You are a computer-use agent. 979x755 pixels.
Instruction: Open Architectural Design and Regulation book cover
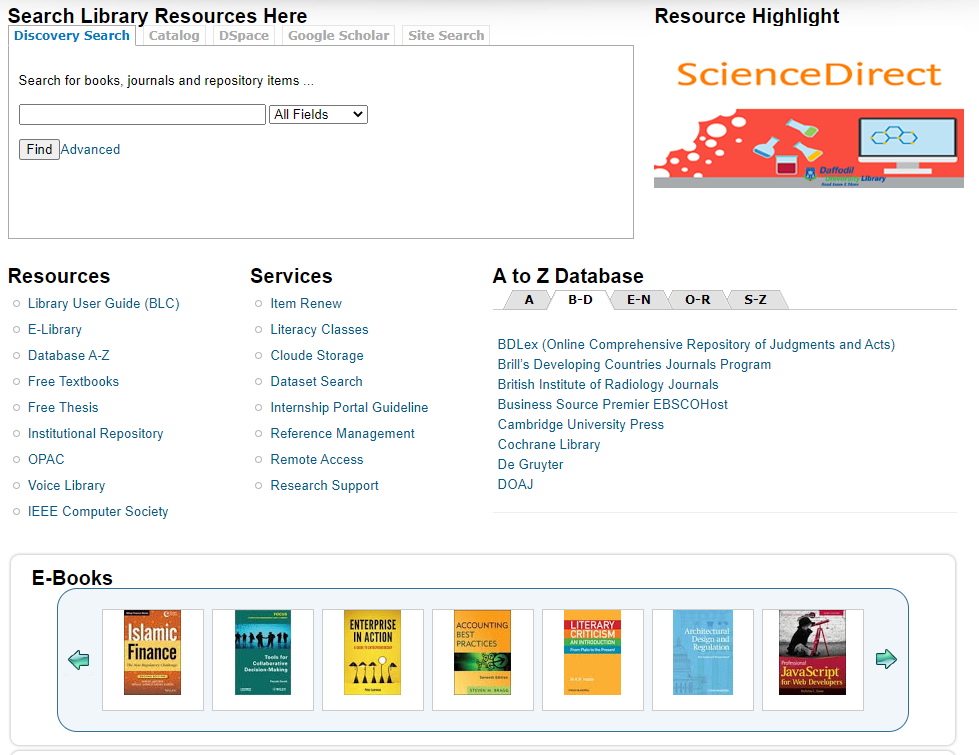point(703,653)
